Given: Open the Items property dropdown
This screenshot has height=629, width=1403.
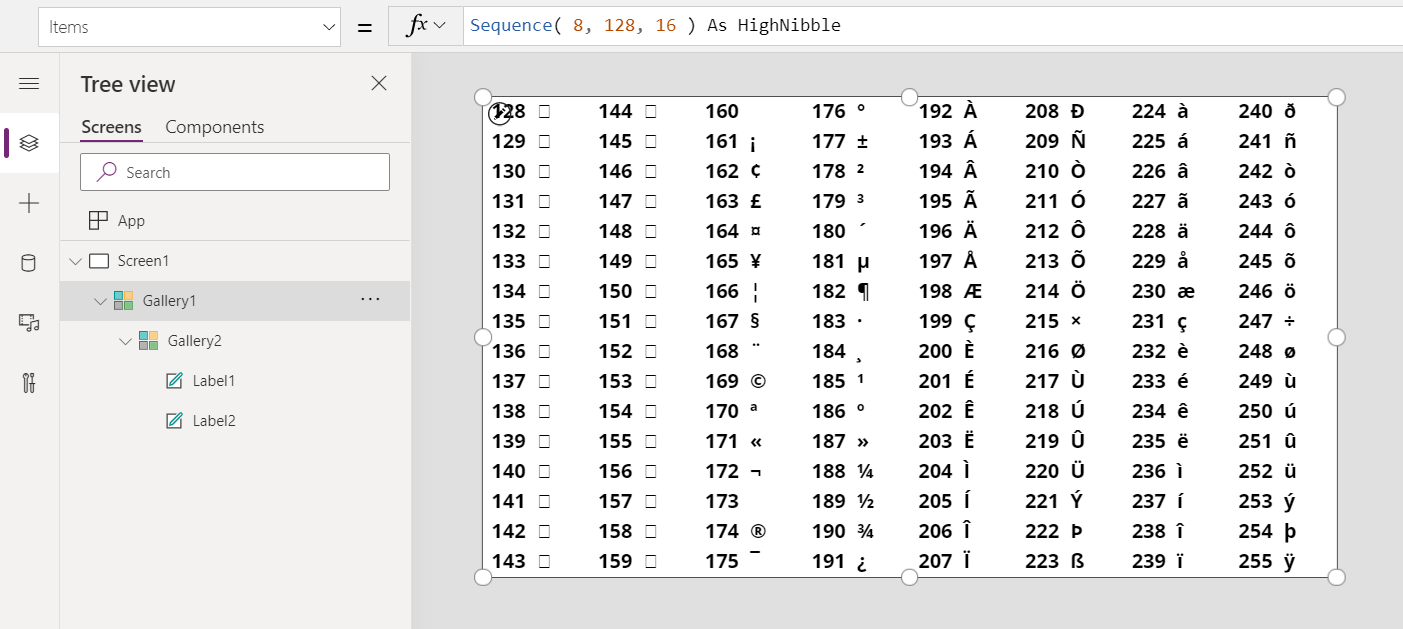Looking at the screenshot, I should (330, 25).
